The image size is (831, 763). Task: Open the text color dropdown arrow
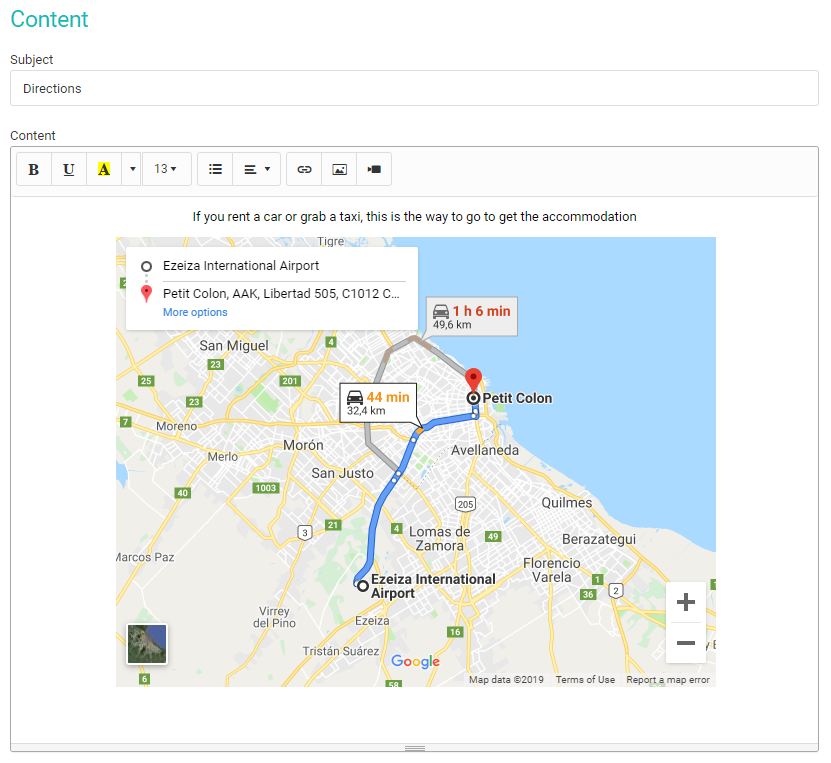click(131, 170)
